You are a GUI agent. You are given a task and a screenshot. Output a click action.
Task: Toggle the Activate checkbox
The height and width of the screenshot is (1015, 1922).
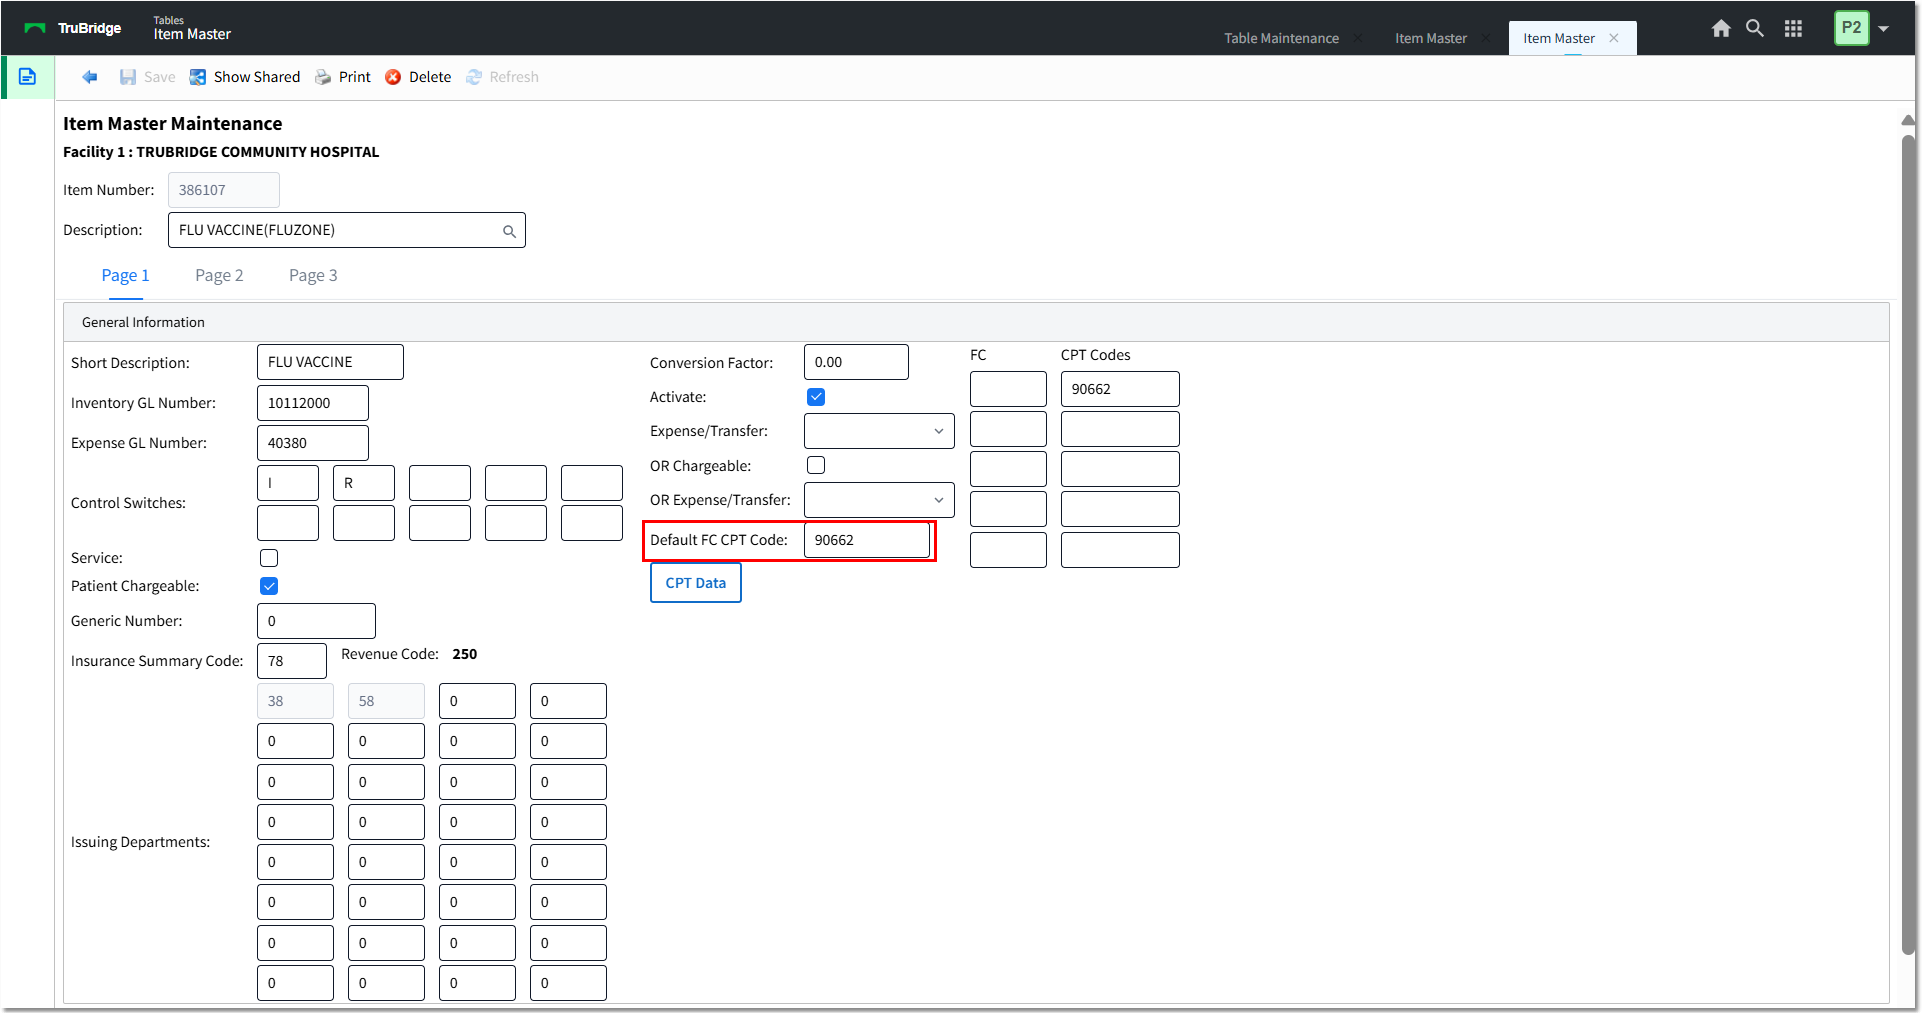(x=816, y=397)
